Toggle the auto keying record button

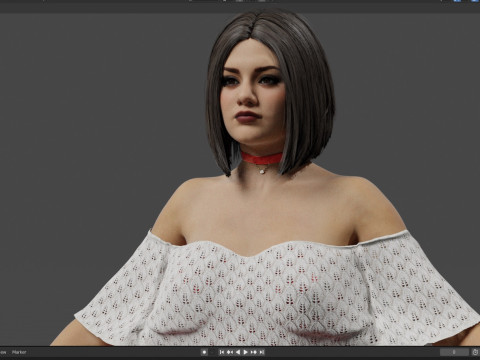(x=204, y=352)
